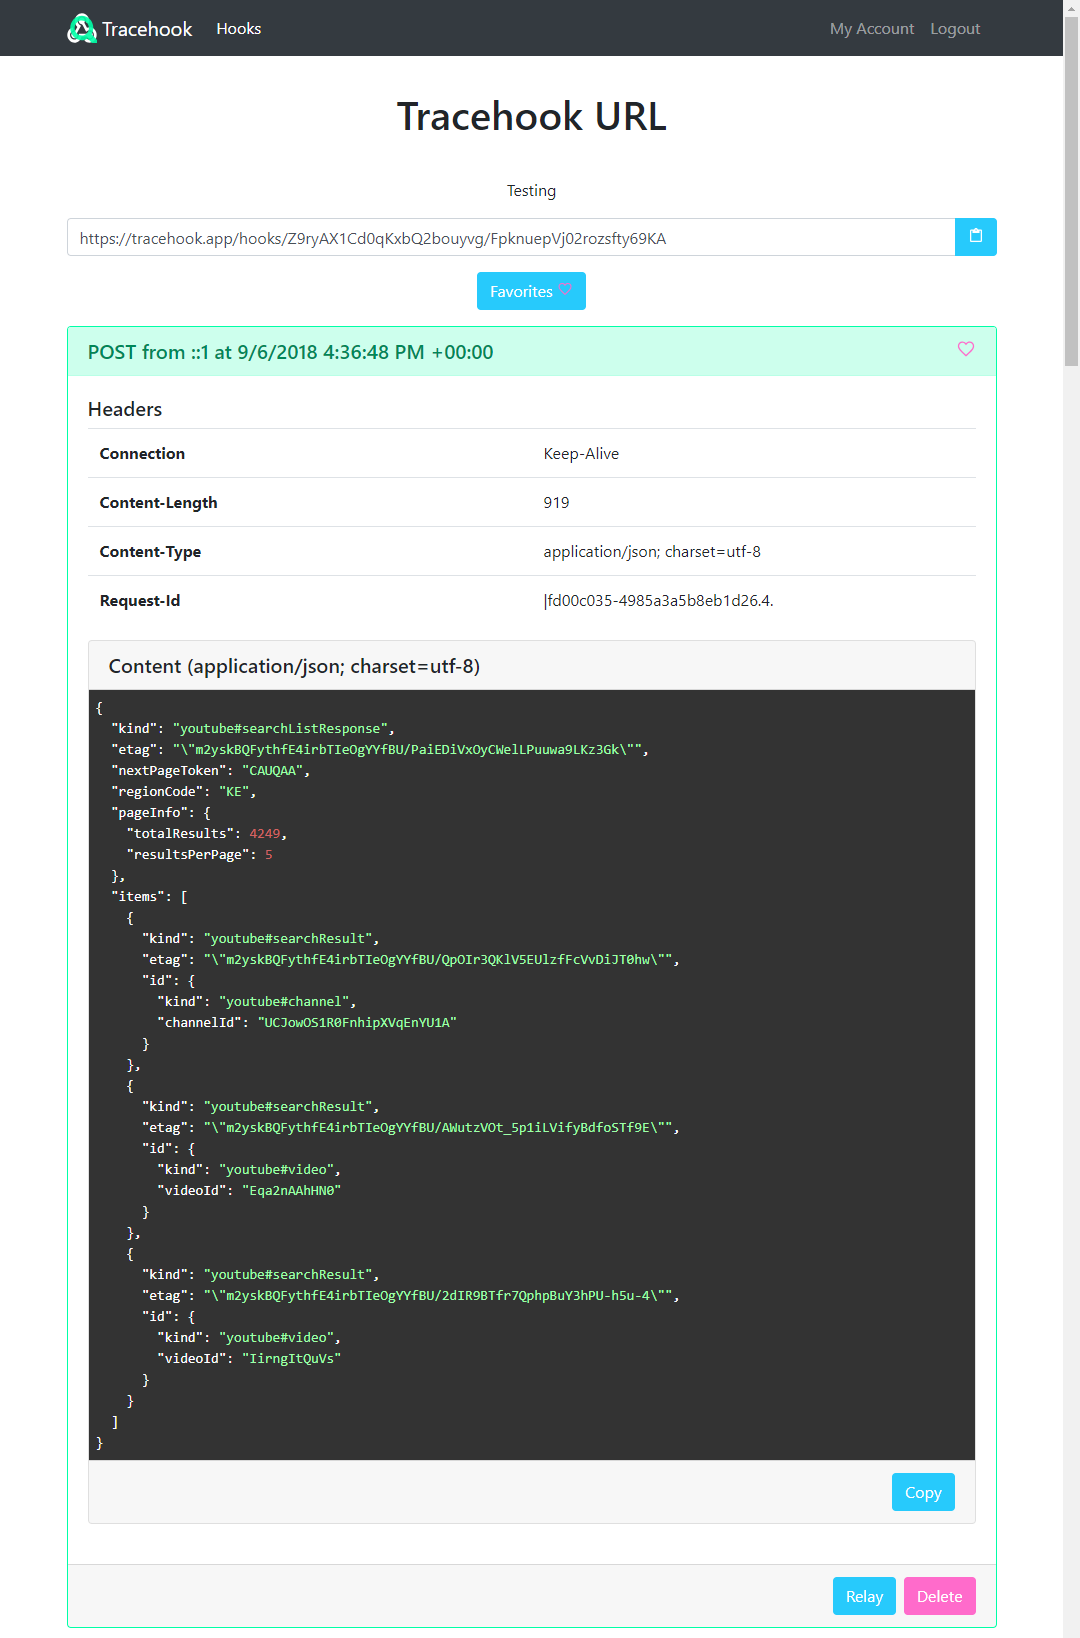Click the Favorites filter button
The image size is (1080, 1638).
coord(531,291)
